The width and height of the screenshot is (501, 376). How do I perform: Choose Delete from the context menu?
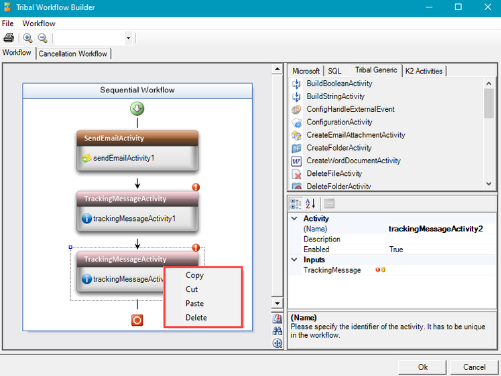click(196, 318)
